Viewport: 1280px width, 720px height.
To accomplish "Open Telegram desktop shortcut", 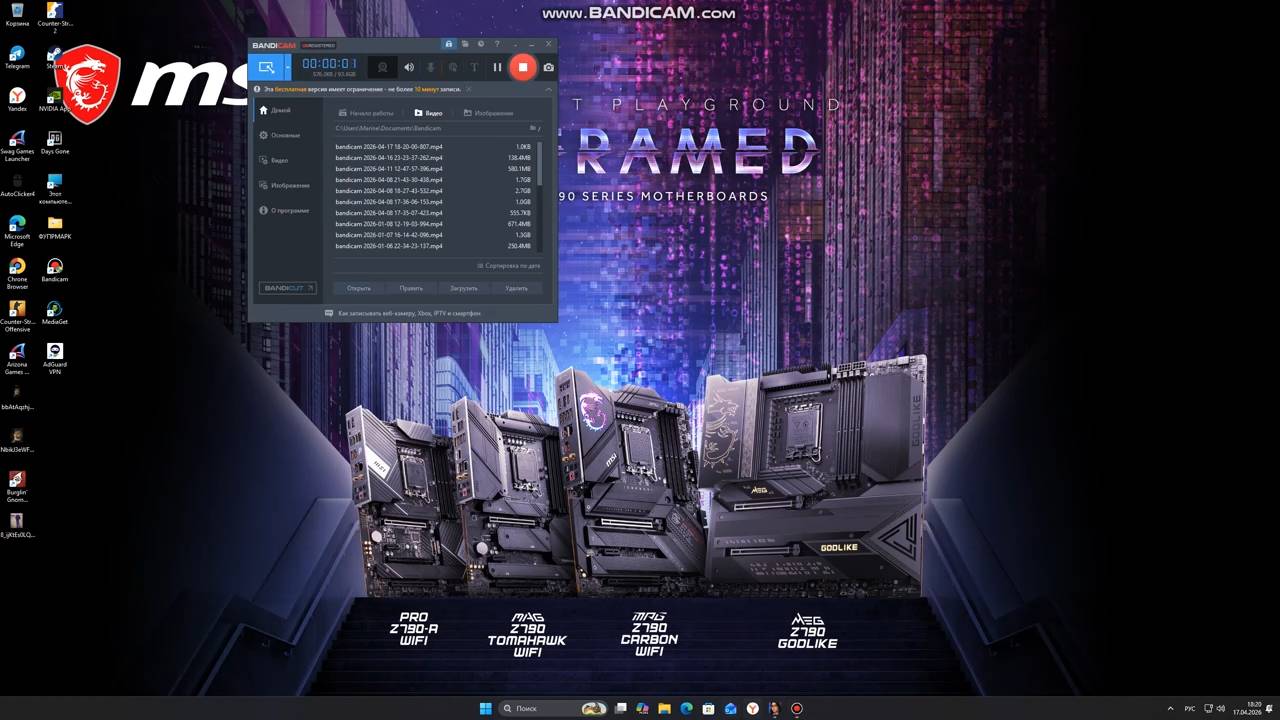I will (x=17, y=57).
